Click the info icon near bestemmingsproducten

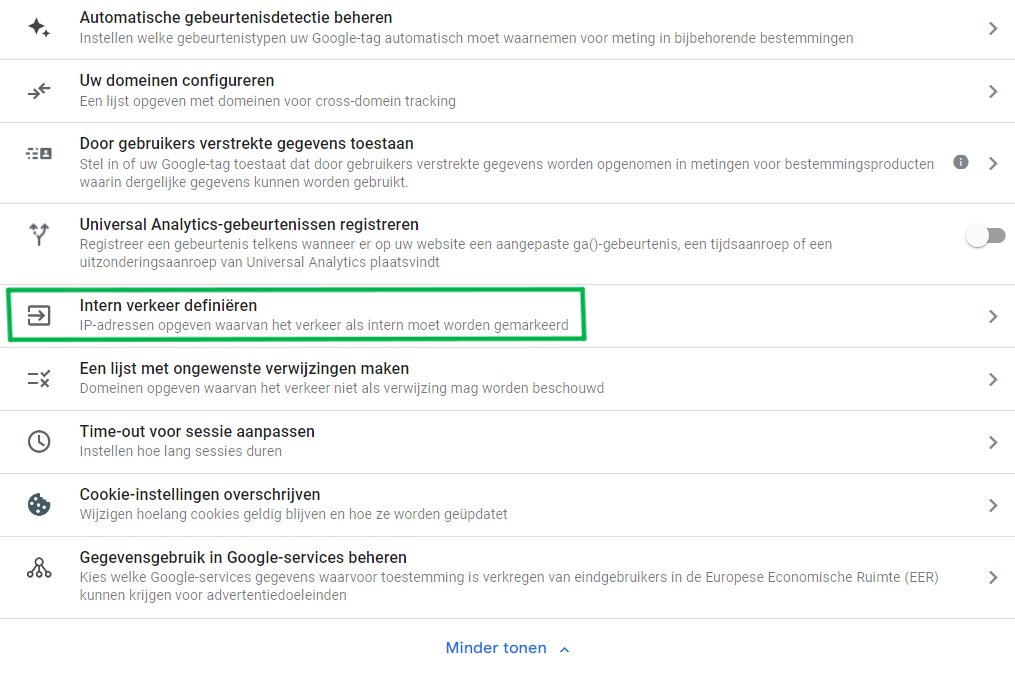pyautogui.click(x=960, y=161)
